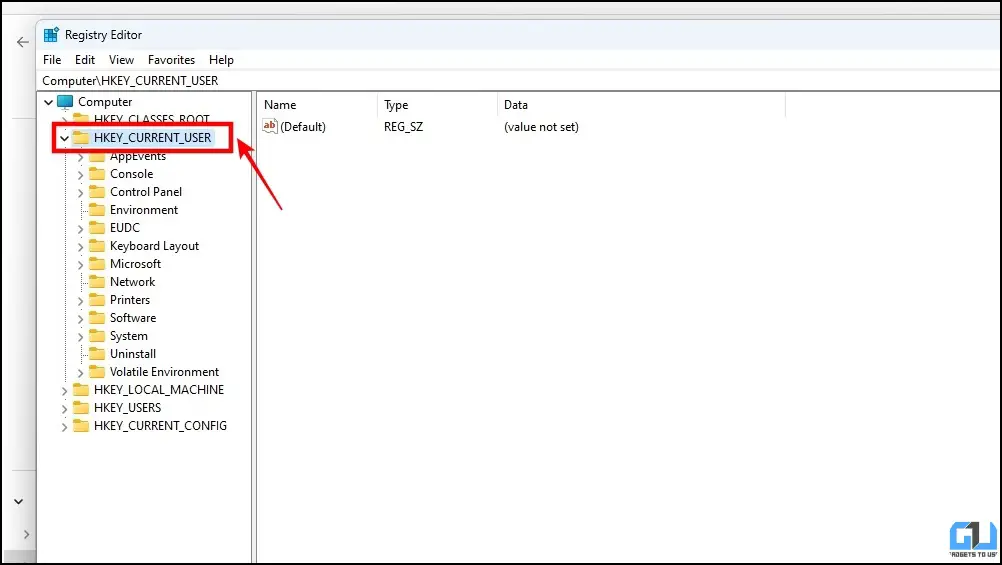Select the HKEY_USERS hive label

[127, 407]
